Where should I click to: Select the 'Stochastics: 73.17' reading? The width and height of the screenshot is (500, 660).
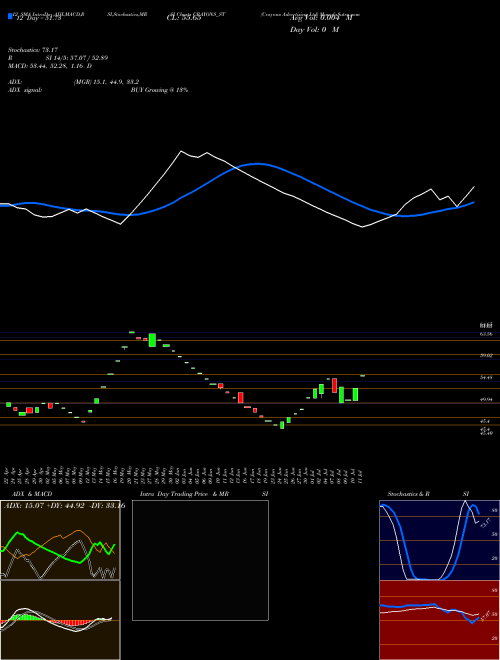tap(32, 50)
